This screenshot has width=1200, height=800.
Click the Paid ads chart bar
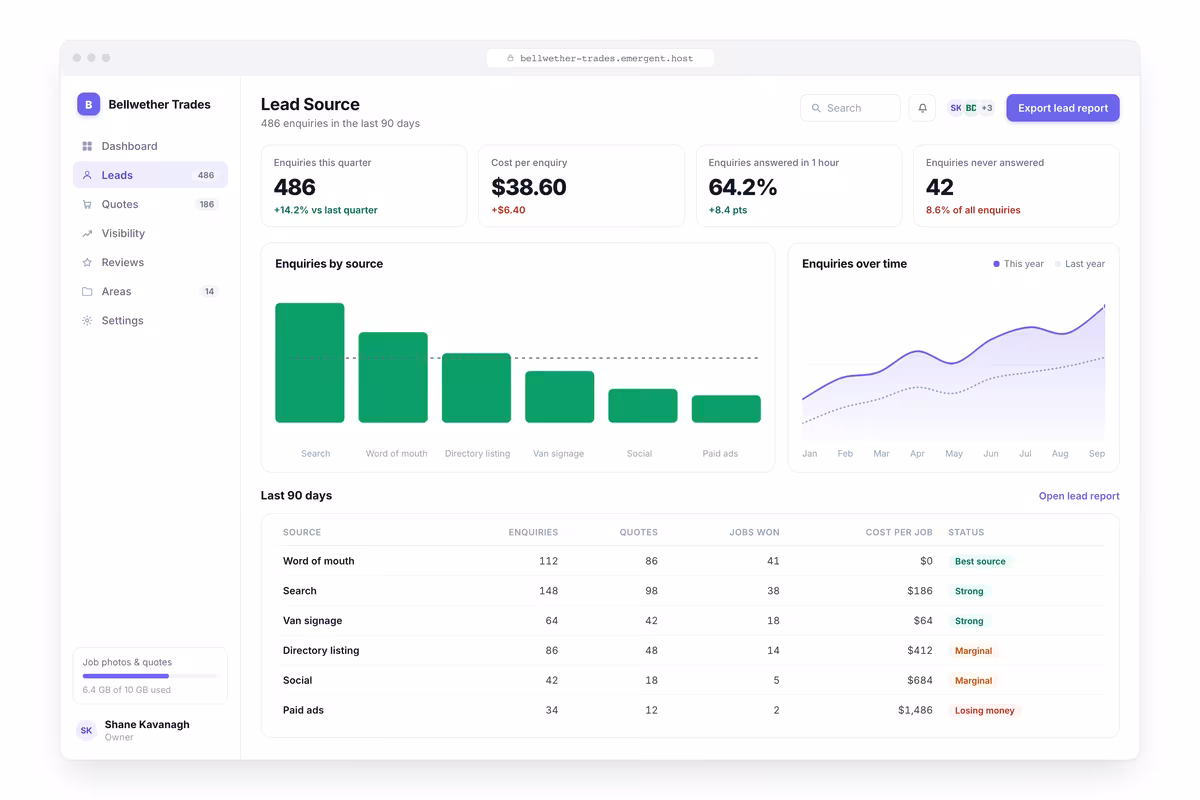click(x=726, y=409)
